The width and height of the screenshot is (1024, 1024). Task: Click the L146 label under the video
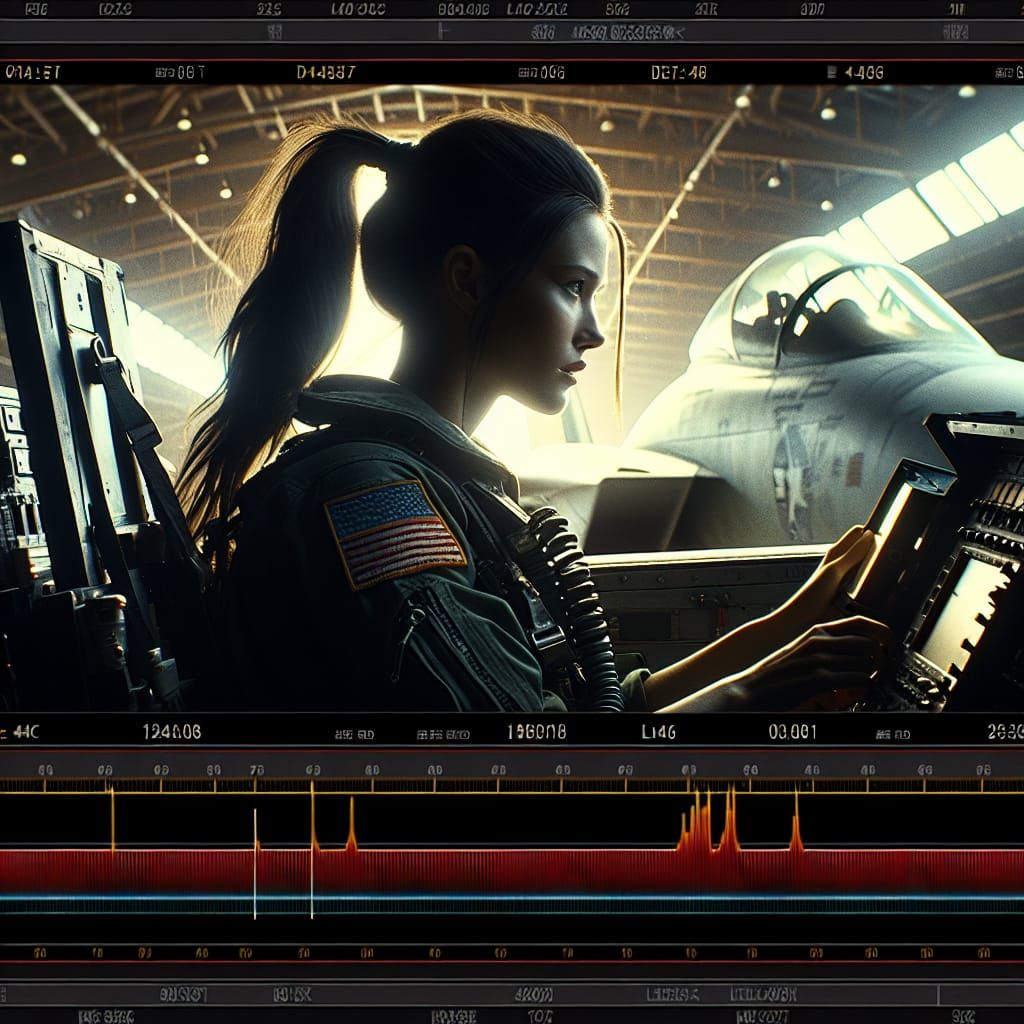[x=658, y=732]
